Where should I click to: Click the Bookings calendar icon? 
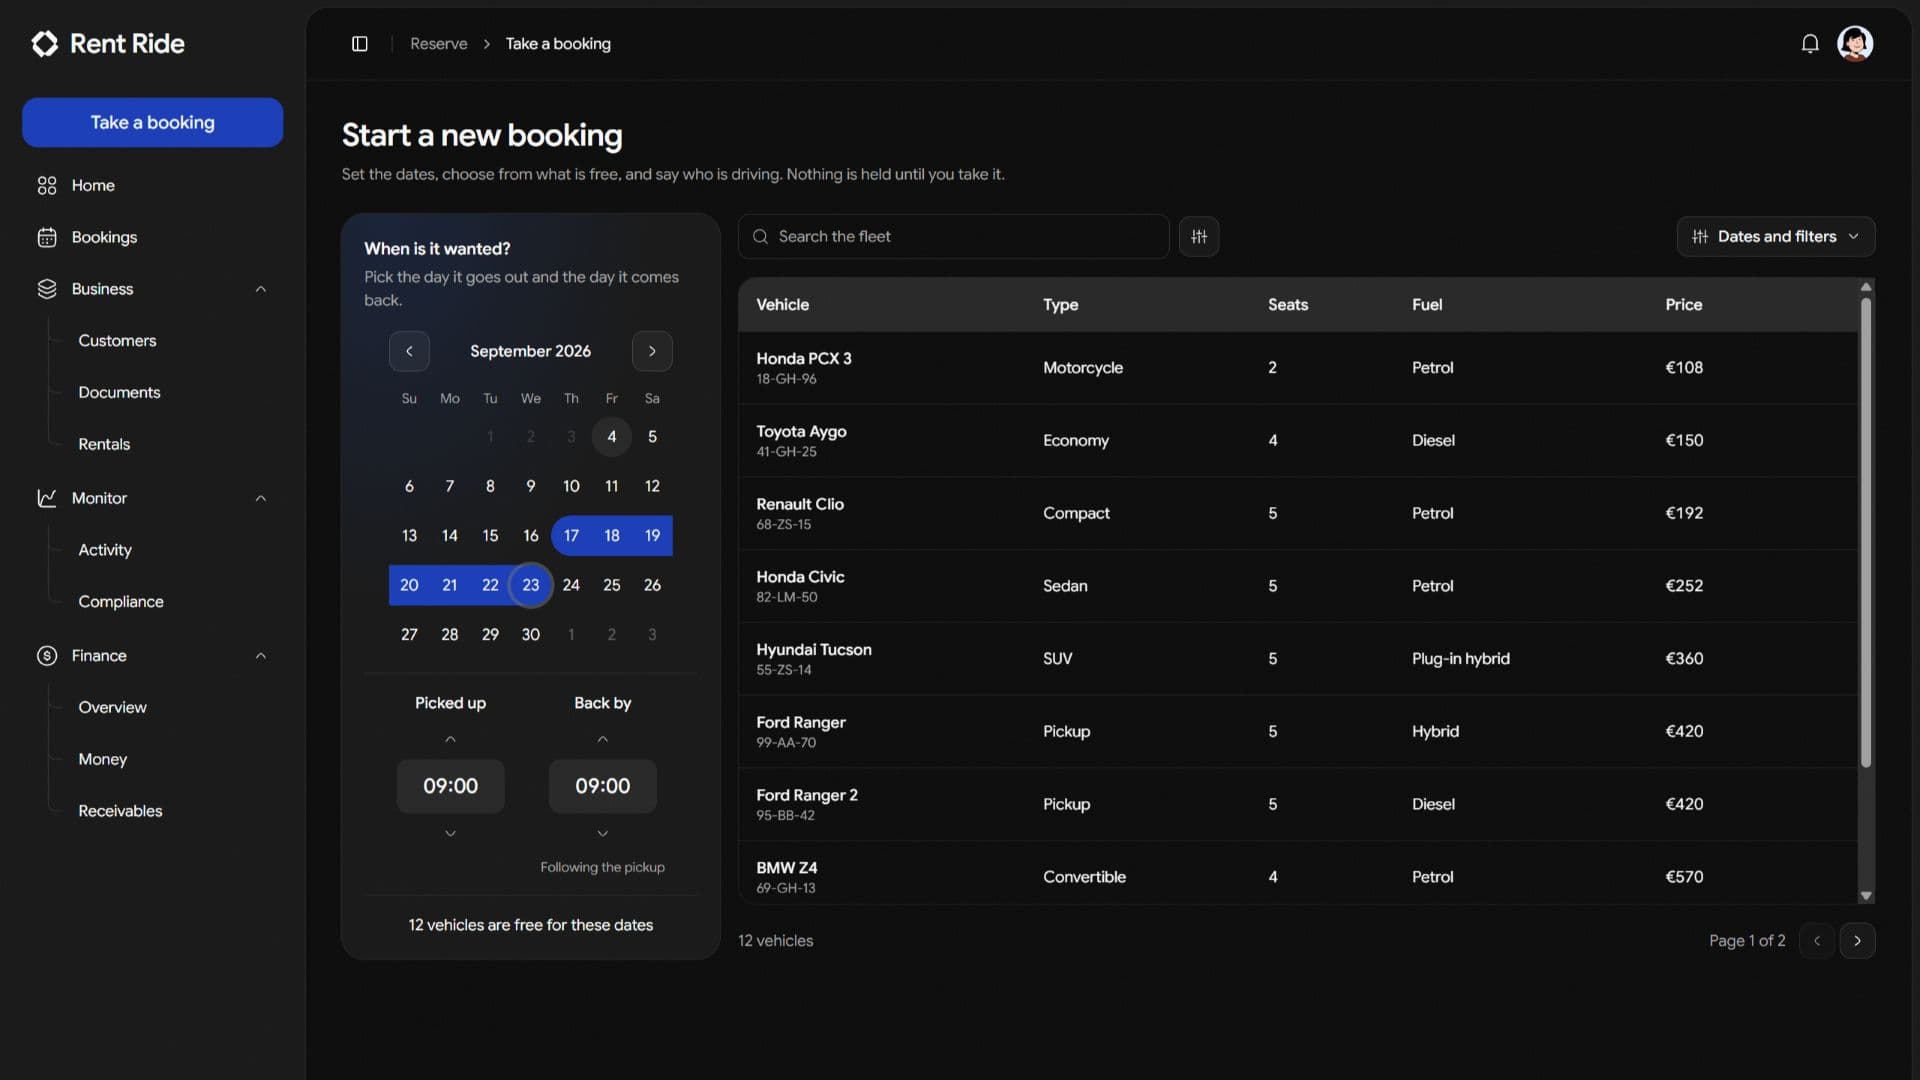tap(47, 238)
